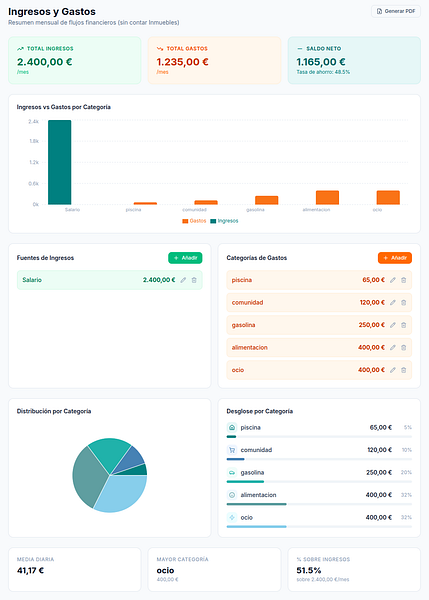Toggle the Ingresos legend item in chart
This screenshot has width=429, height=600.
tap(224, 221)
